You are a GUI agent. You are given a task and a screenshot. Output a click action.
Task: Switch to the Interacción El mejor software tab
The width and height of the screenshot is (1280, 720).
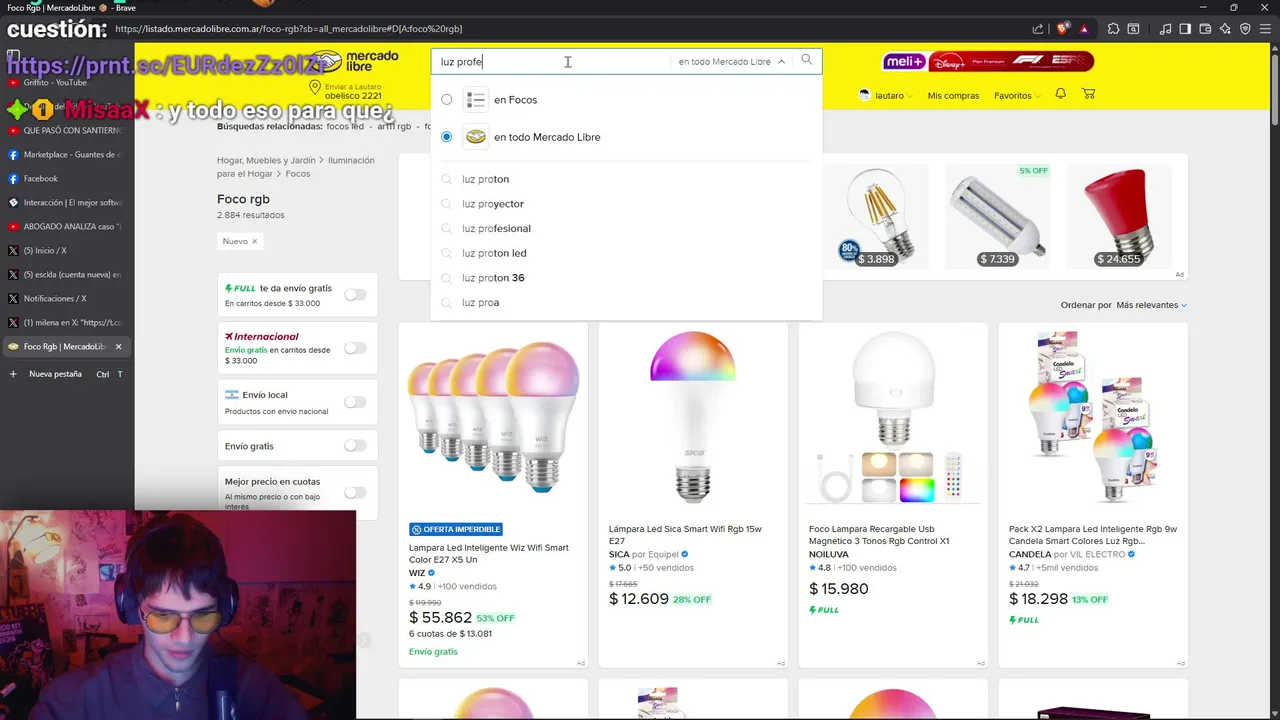(65, 202)
